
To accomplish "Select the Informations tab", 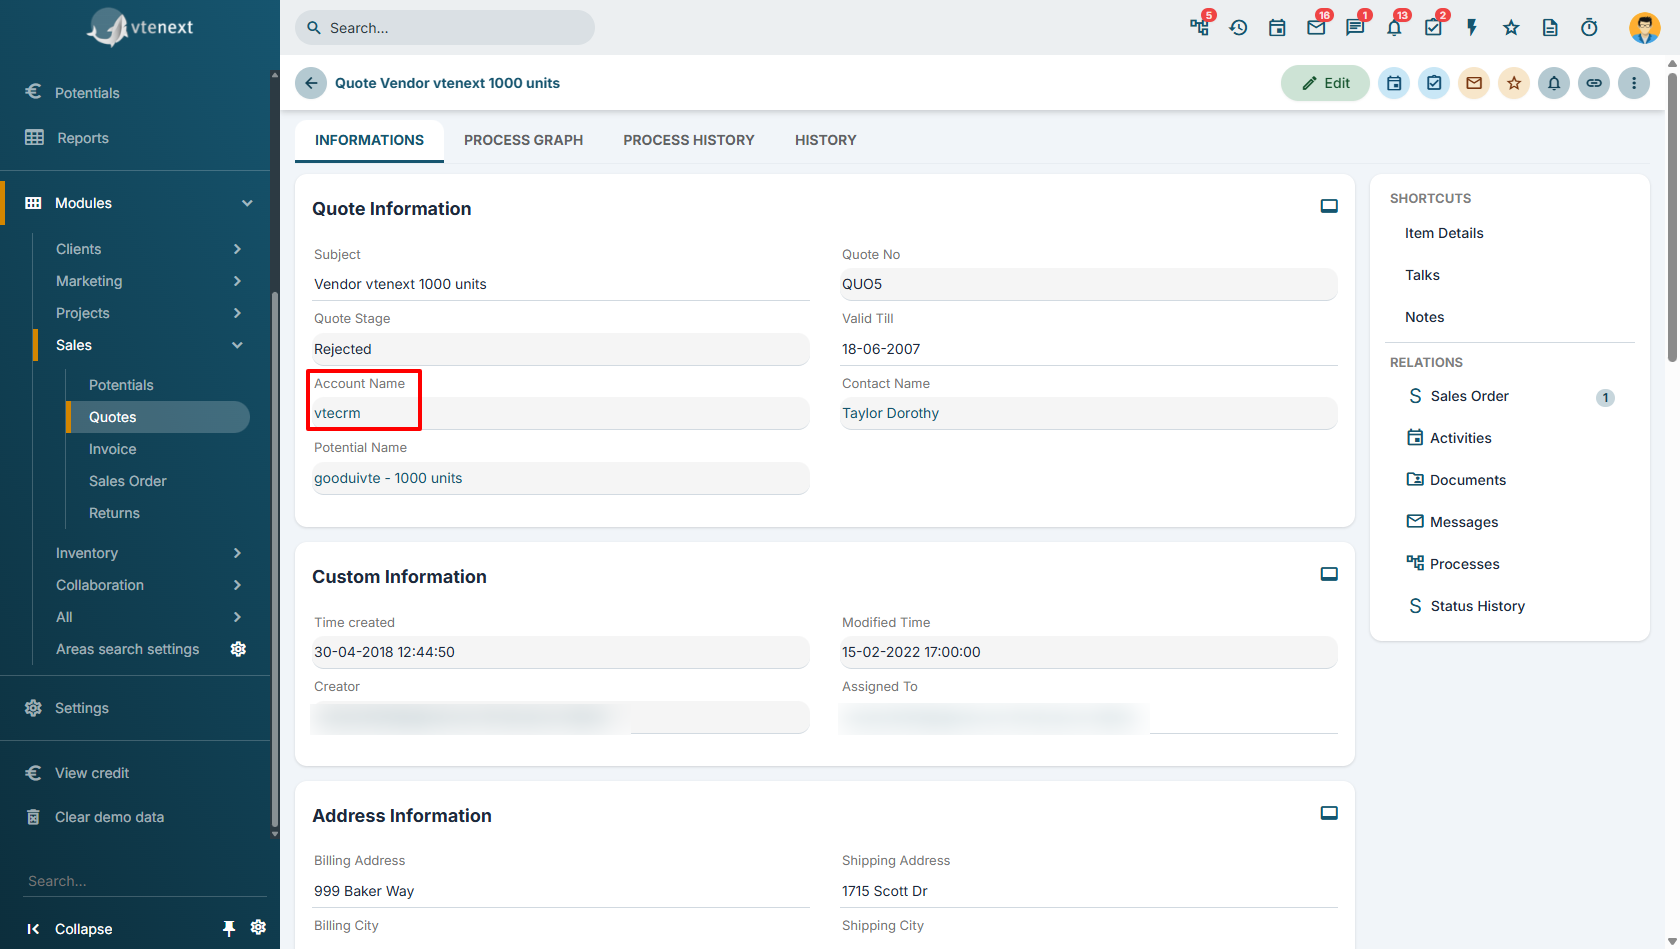I will point(369,140).
